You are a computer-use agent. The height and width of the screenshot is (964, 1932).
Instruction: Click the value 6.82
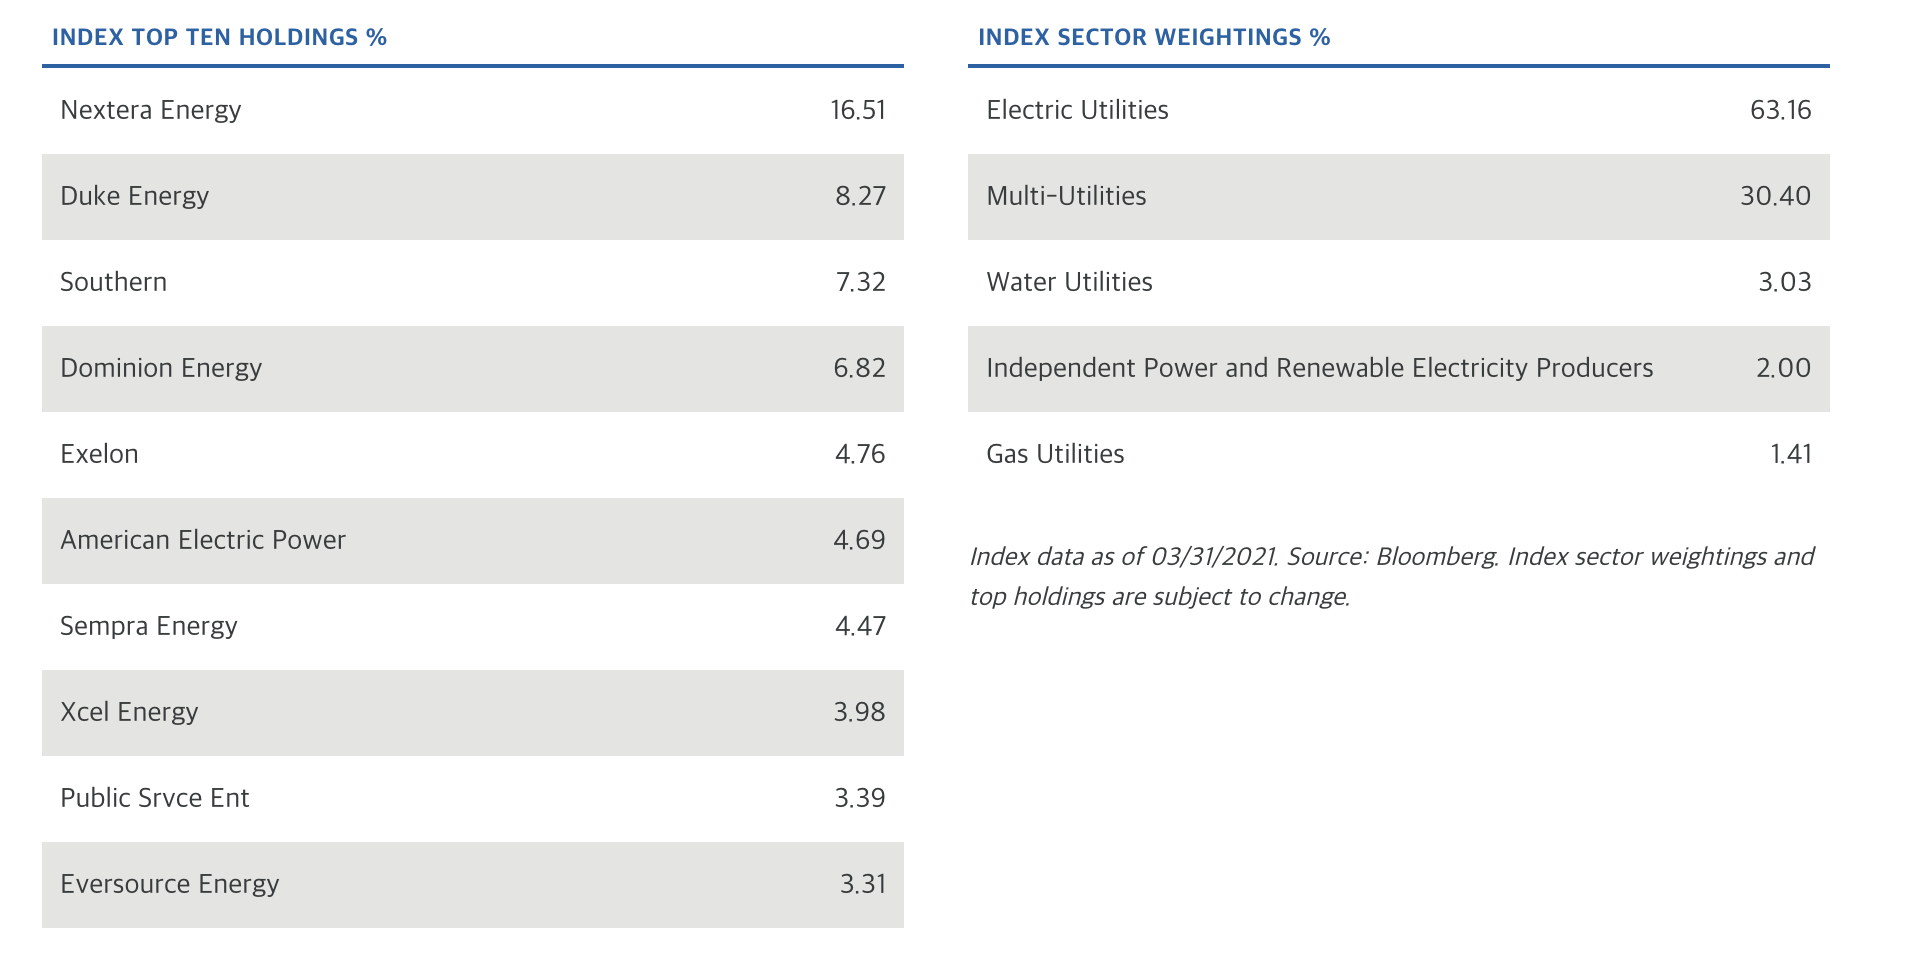tap(860, 368)
